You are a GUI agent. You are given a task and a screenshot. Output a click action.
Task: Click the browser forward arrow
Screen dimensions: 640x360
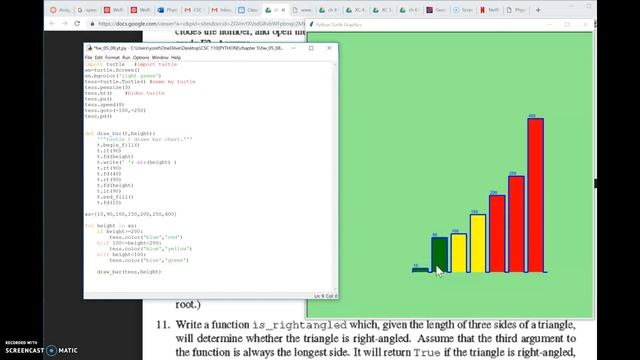(64, 24)
